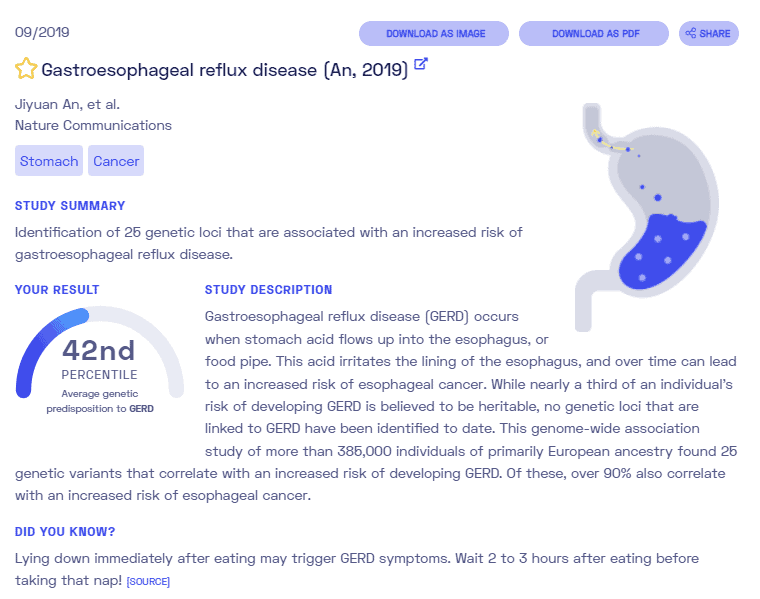Image resolution: width=760 pixels, height=599 pixels.
Task: Click the YOUR RESULT heading
Action: [x=57, y=290]
